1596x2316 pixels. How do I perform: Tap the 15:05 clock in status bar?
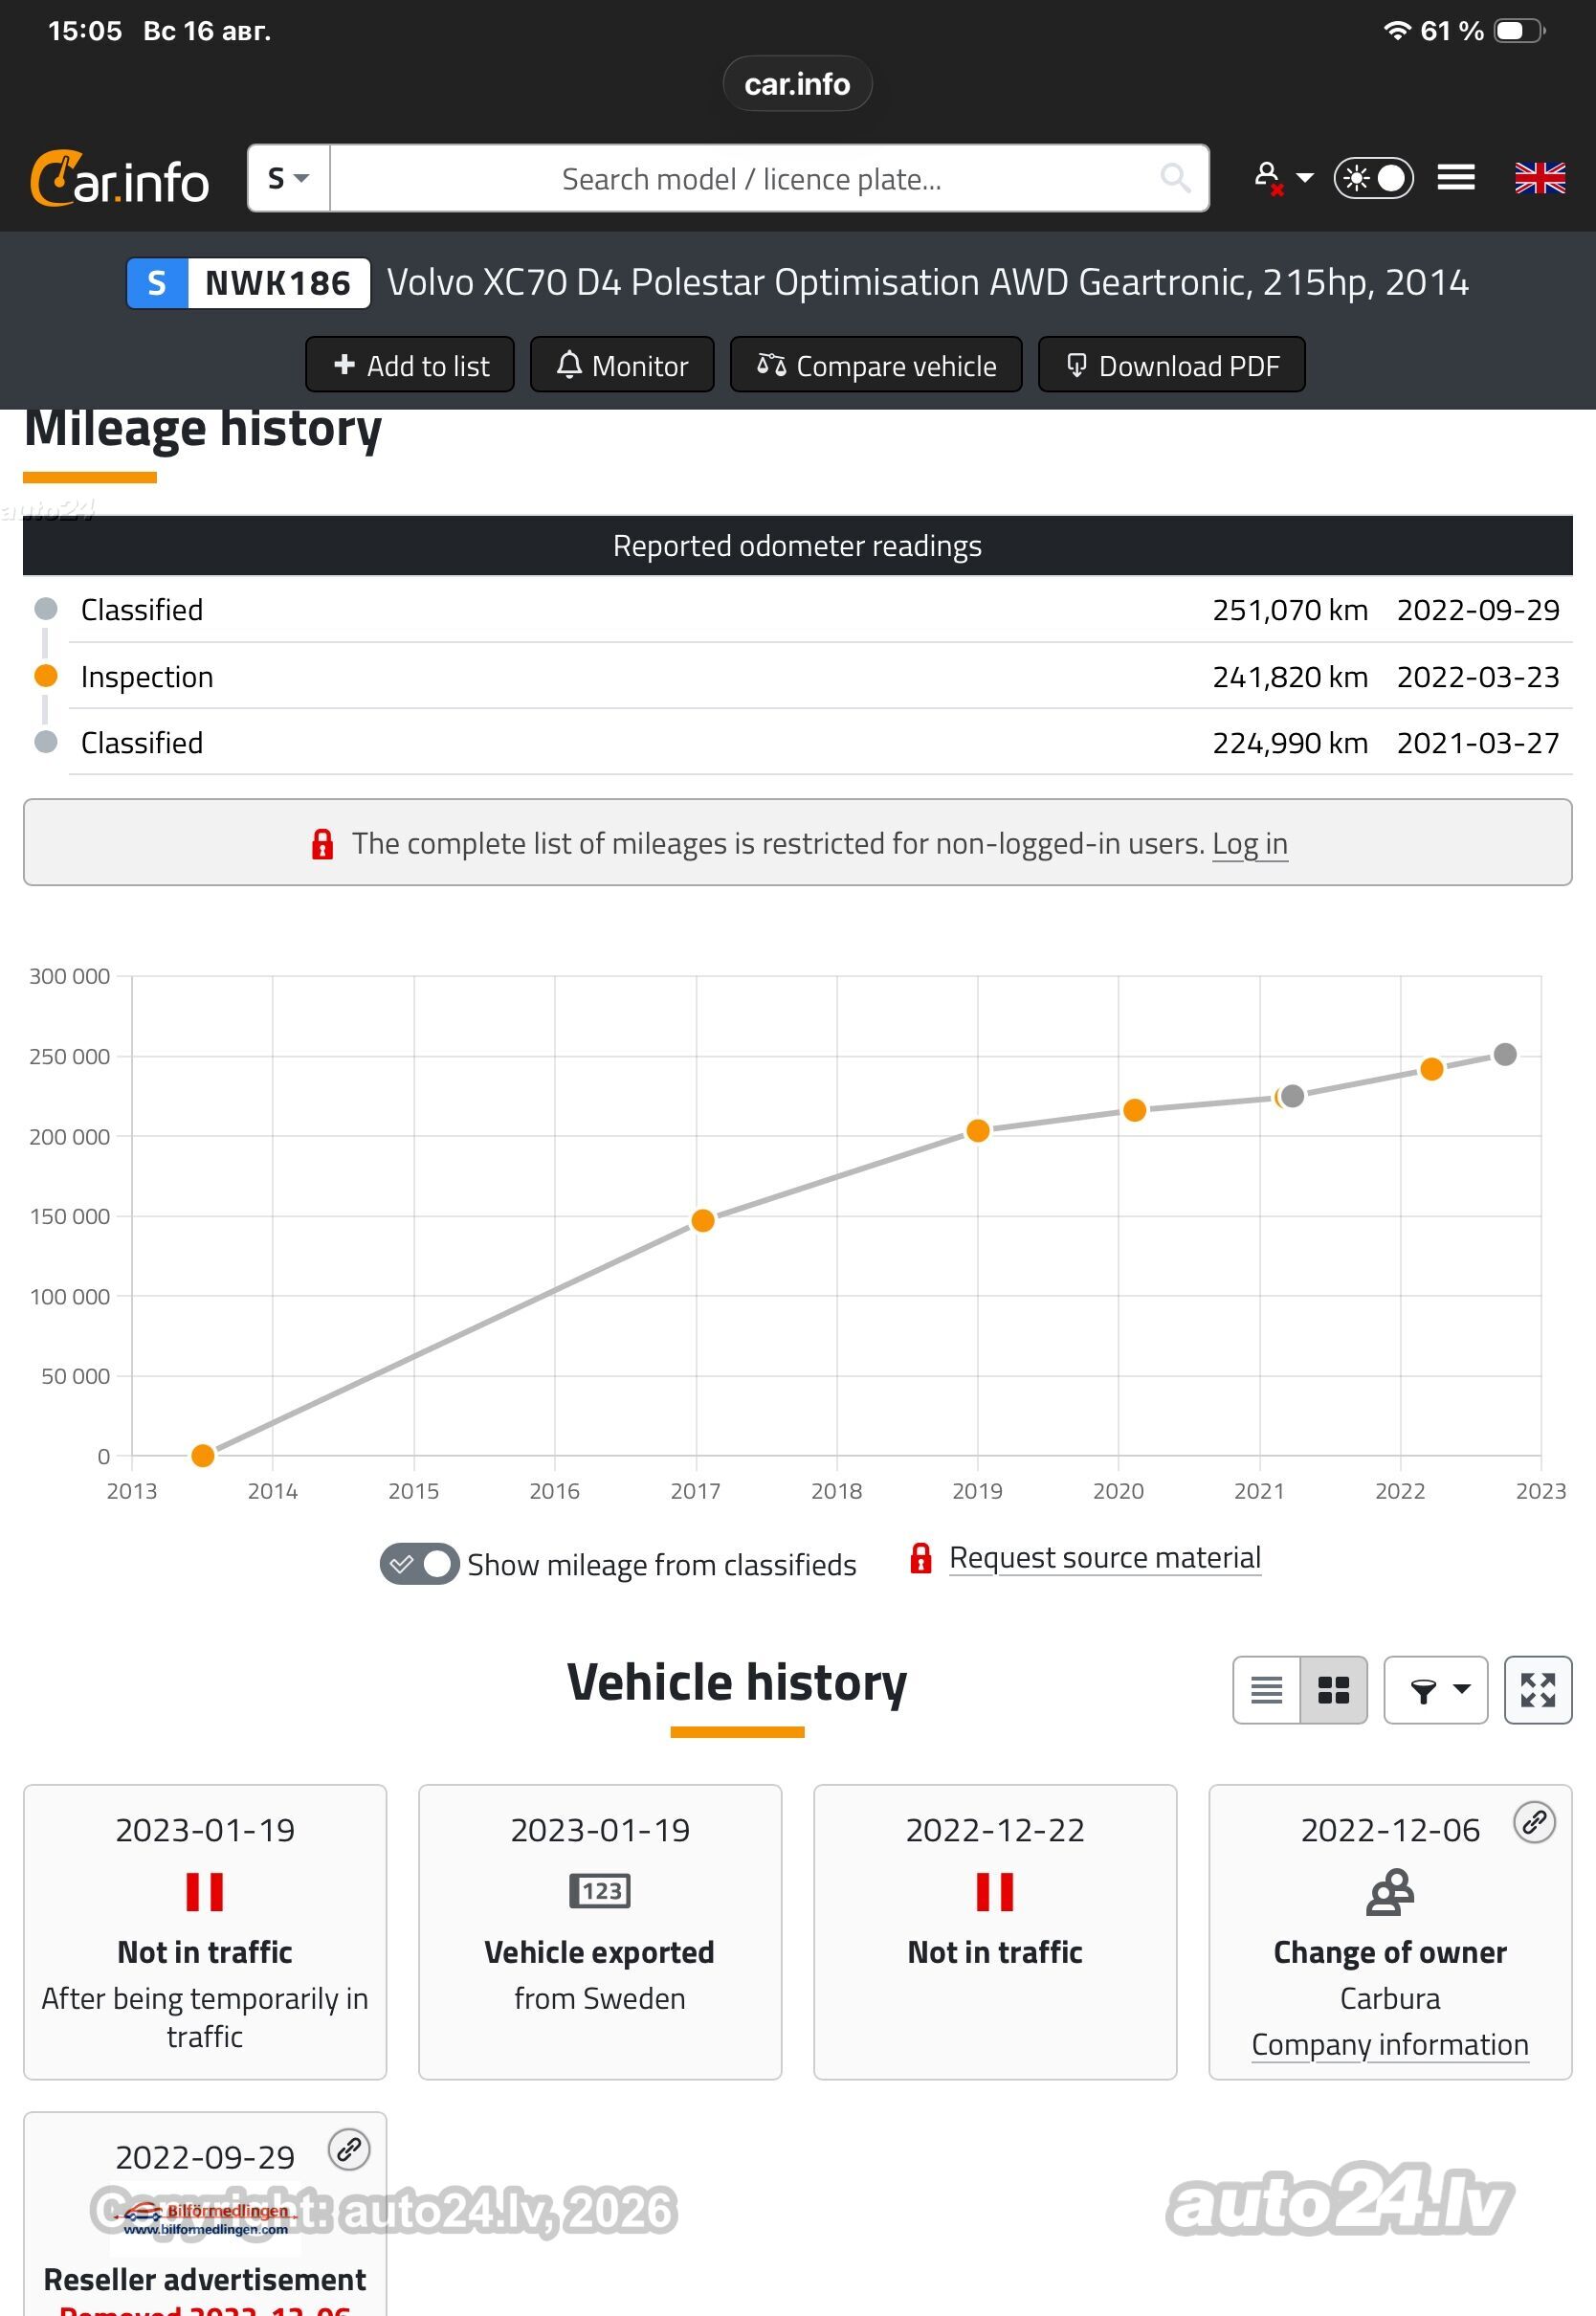[x=85, y=31]
